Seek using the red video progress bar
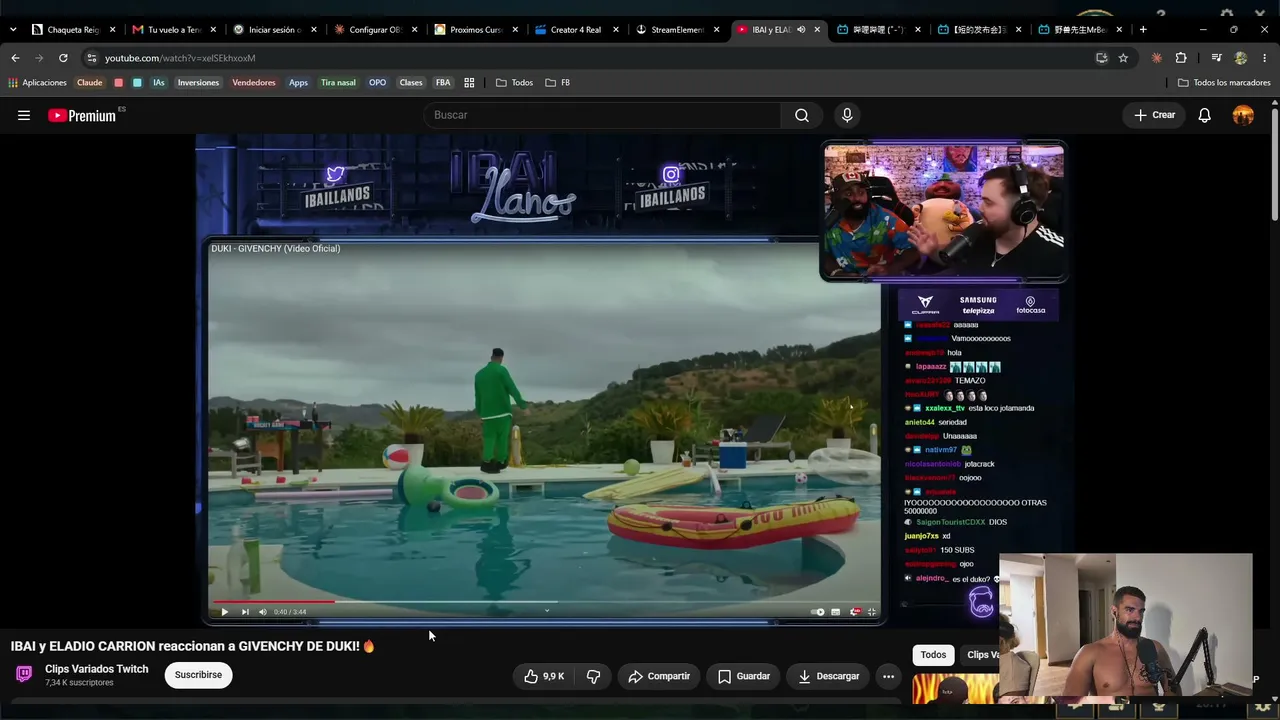 point(545,602)
